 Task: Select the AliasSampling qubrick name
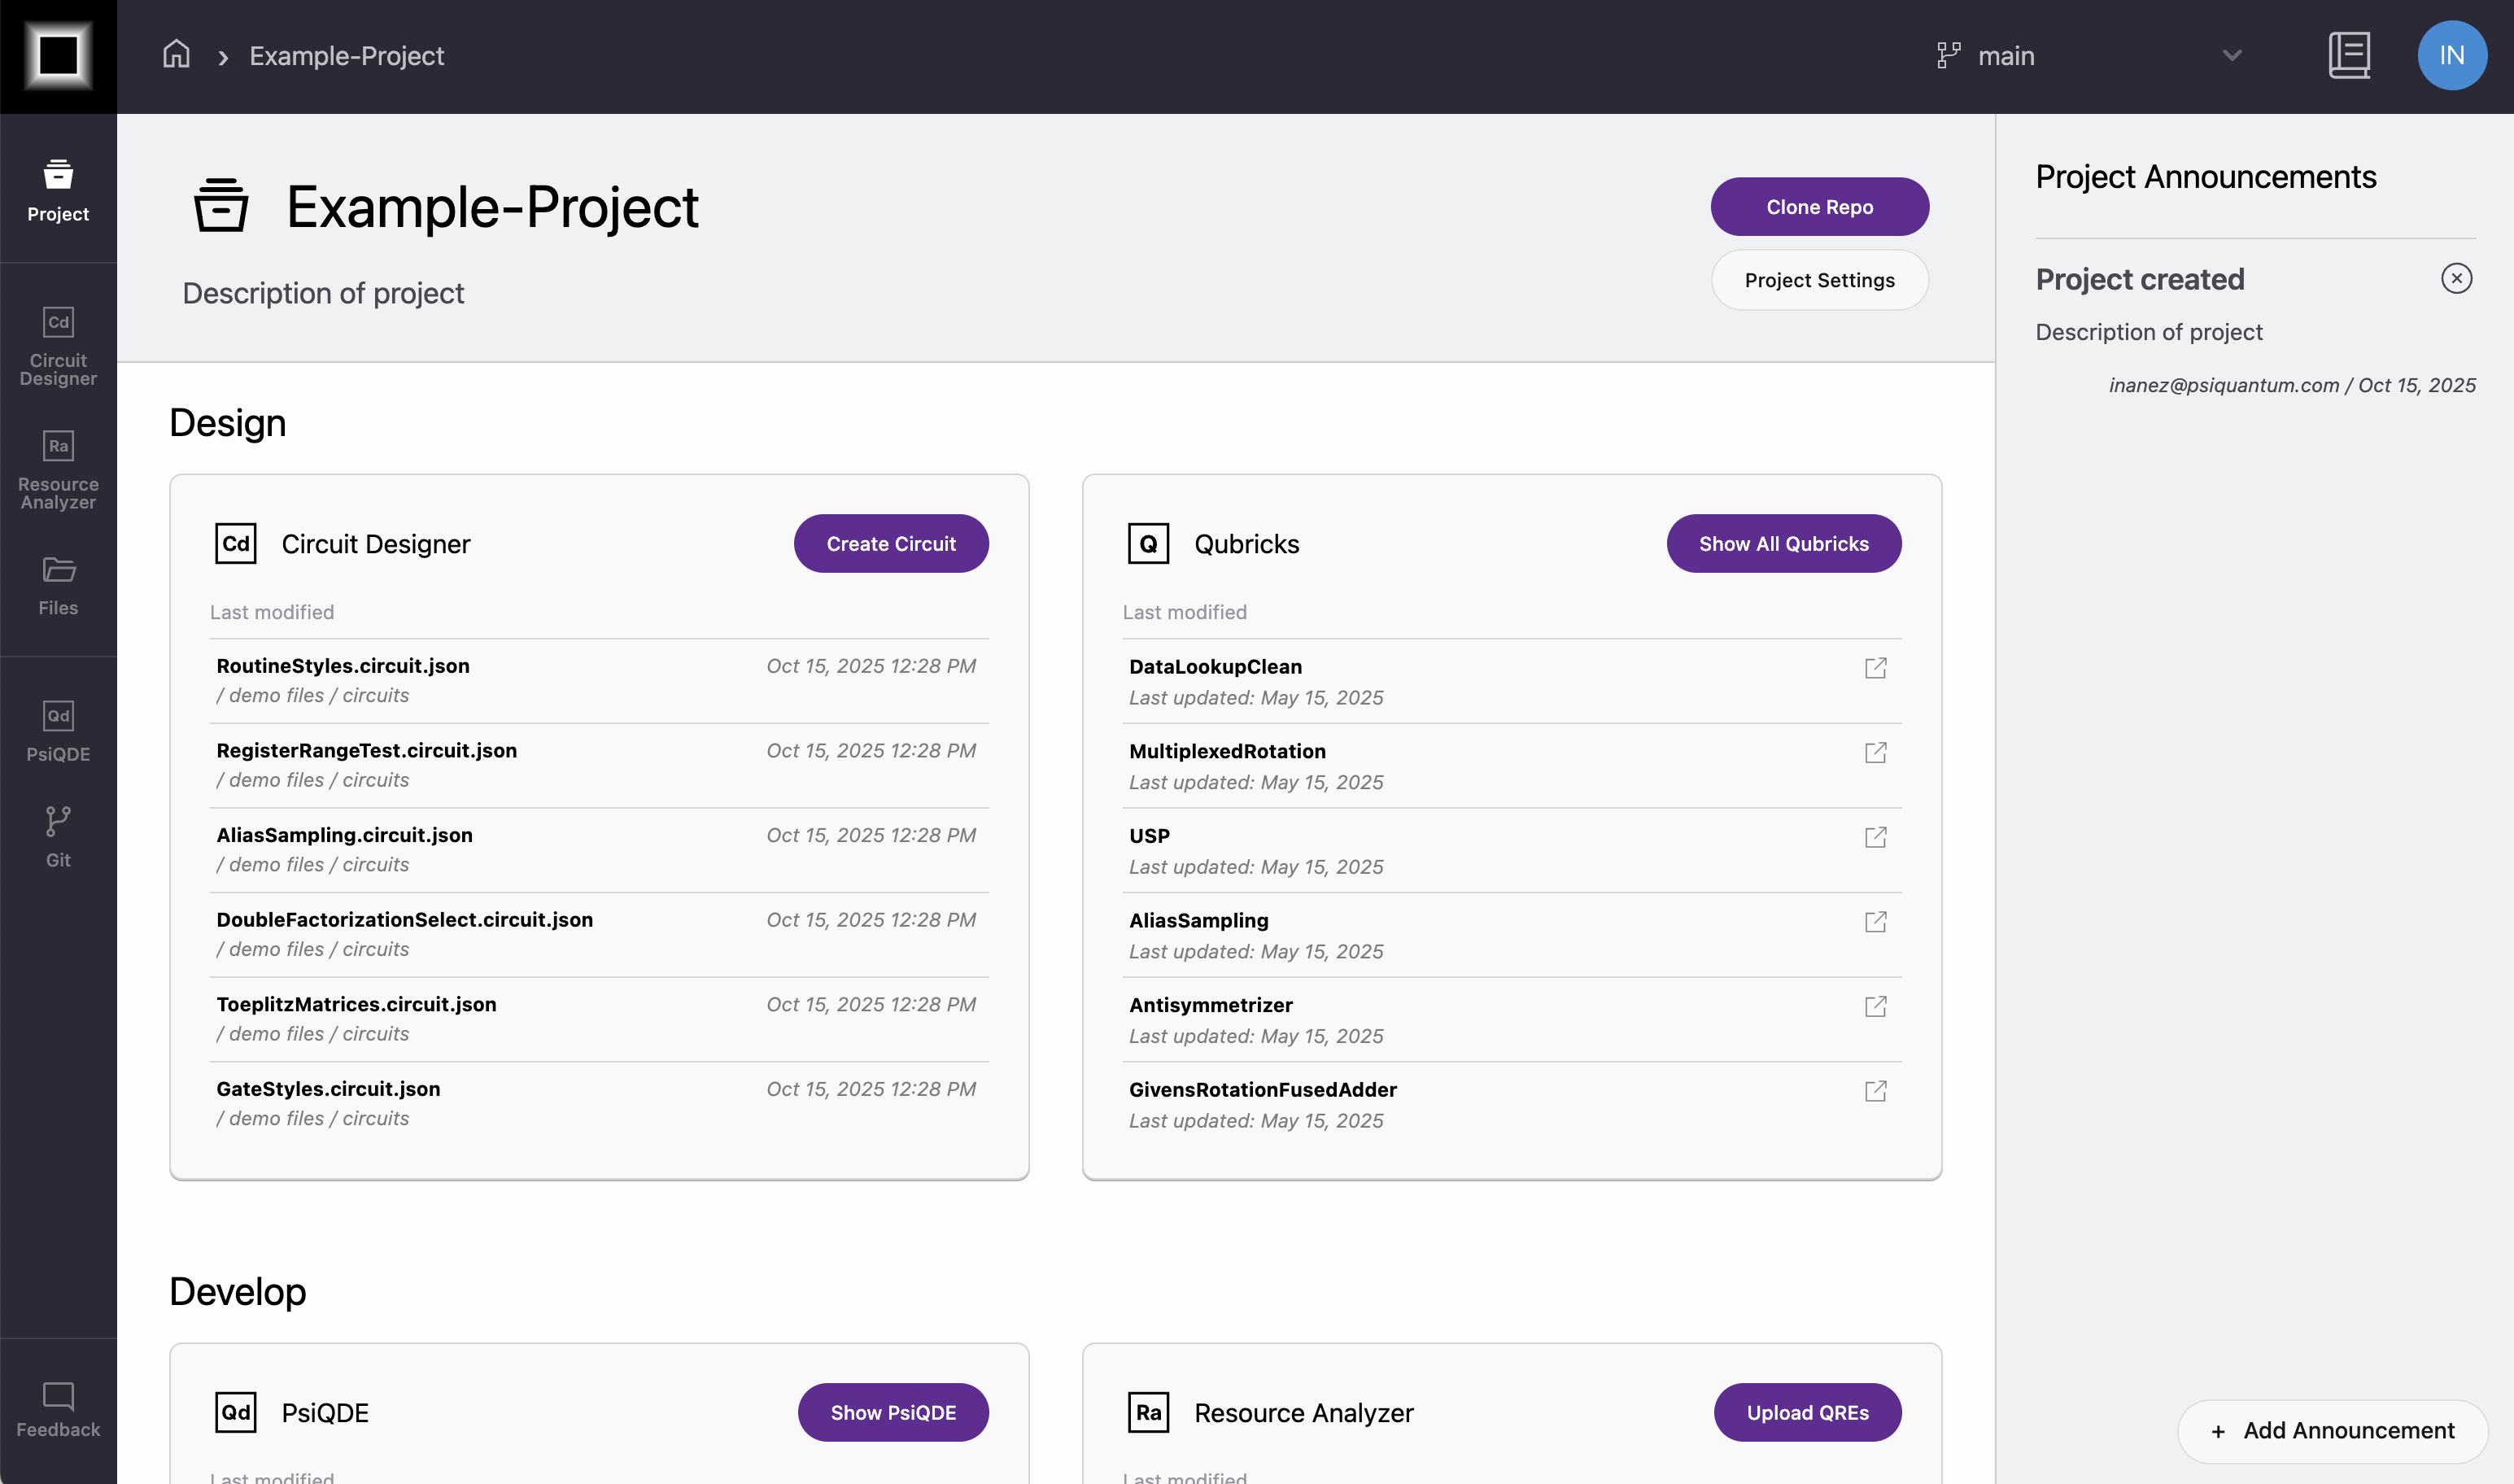point(1198,921)
